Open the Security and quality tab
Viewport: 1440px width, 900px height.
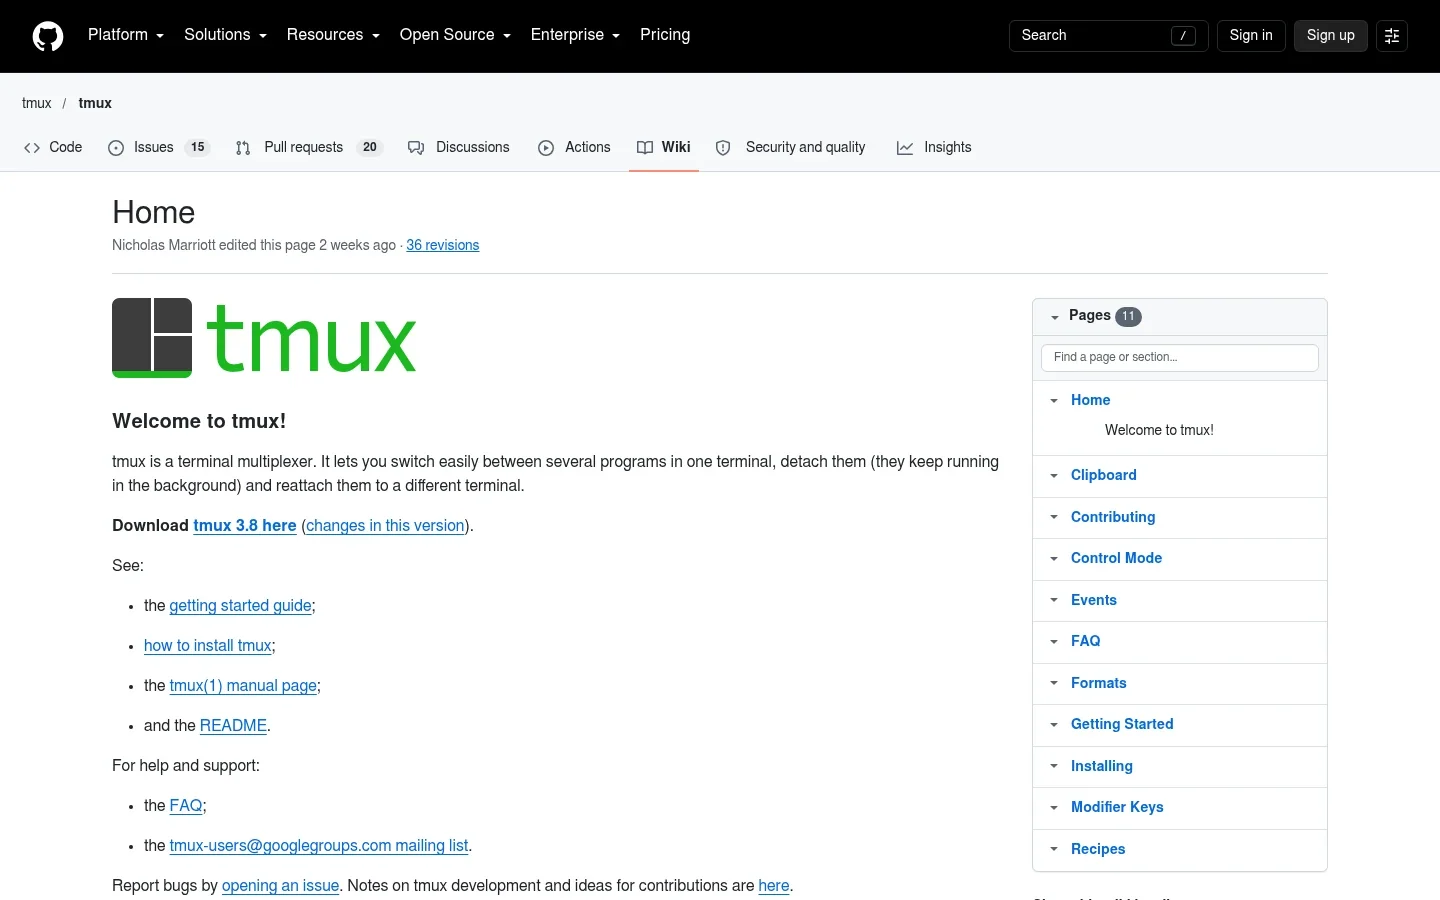pyautogui.click(x=791, y=147)
